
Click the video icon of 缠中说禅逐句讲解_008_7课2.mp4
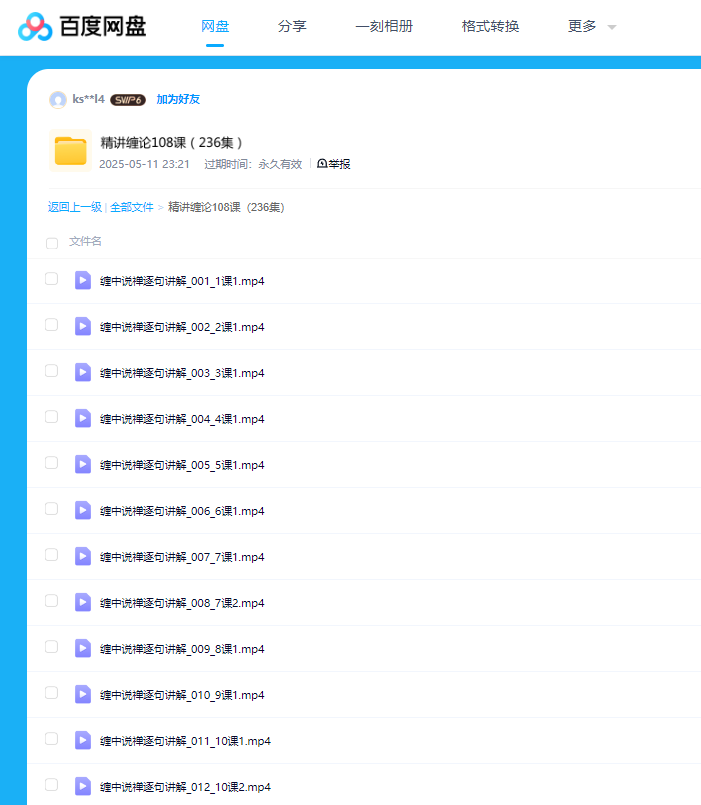coord(83,602)
